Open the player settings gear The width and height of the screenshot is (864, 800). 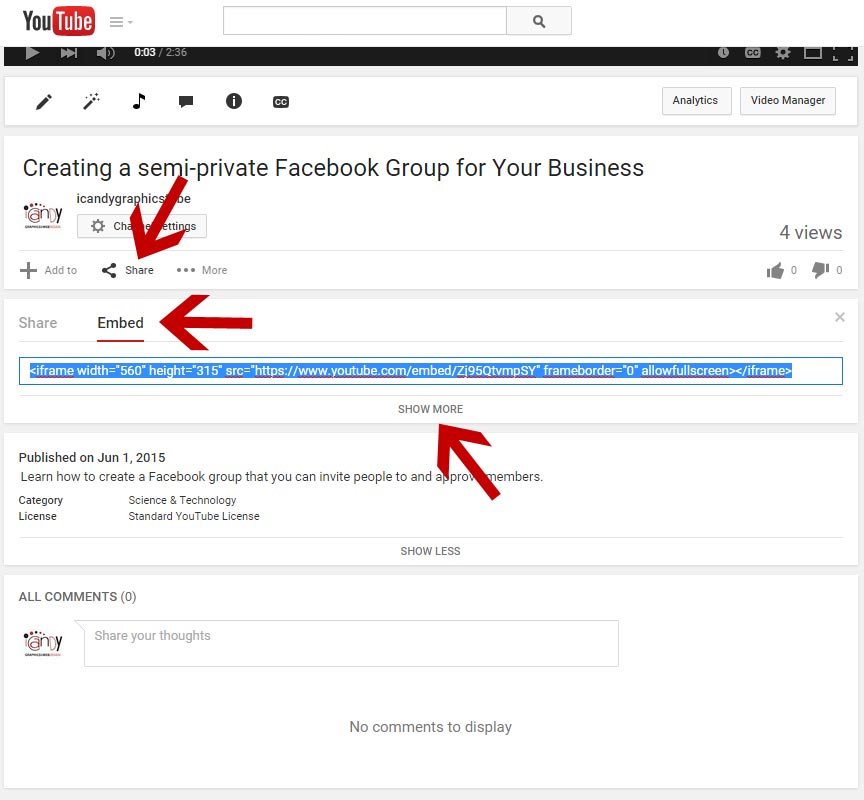coord(782,52)
